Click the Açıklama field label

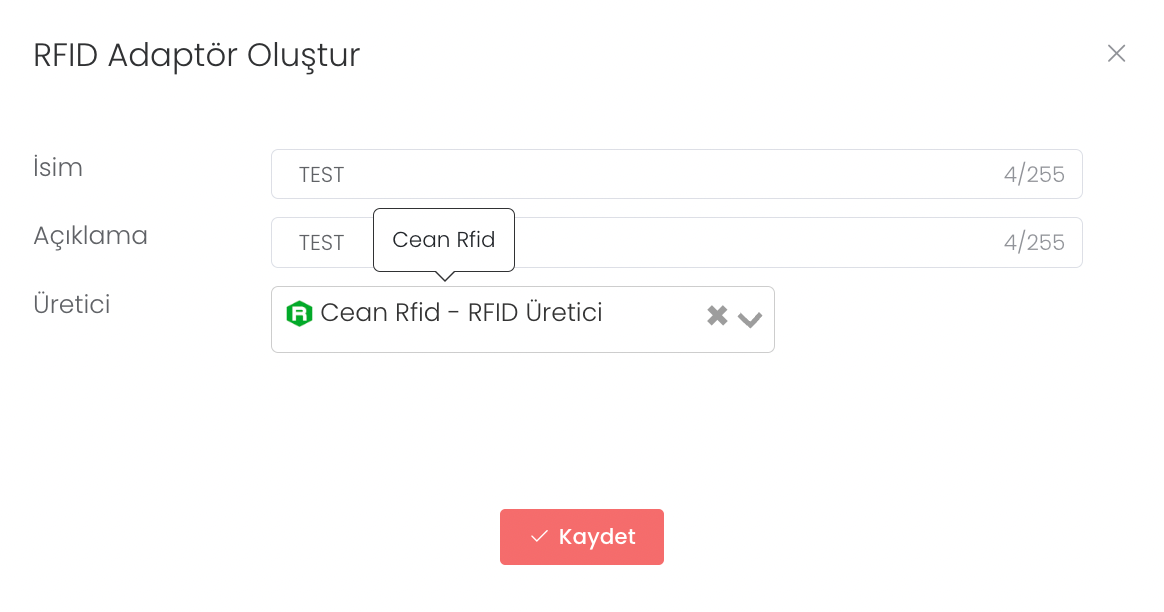click(x=90, y=236)
